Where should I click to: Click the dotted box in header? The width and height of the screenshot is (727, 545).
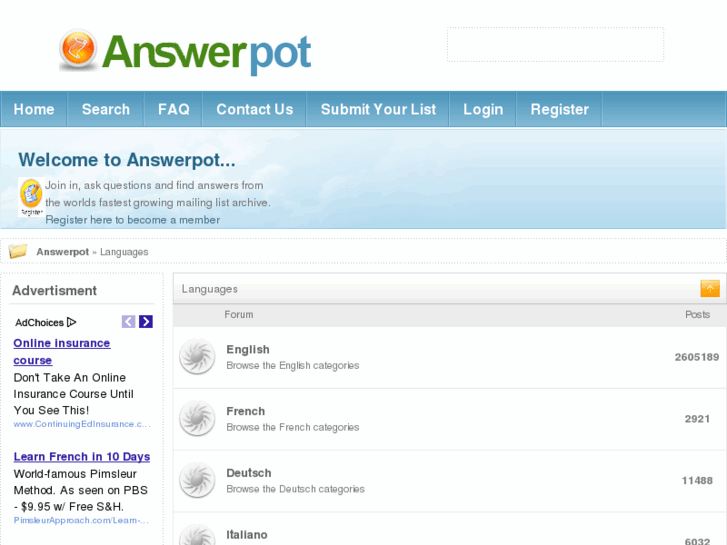555,44
